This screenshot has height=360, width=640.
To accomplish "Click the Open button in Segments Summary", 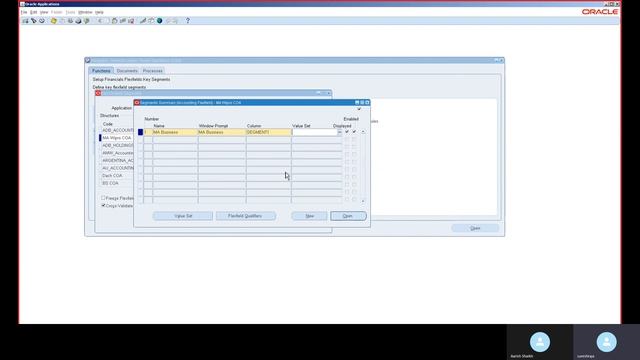I will point(348,216).
